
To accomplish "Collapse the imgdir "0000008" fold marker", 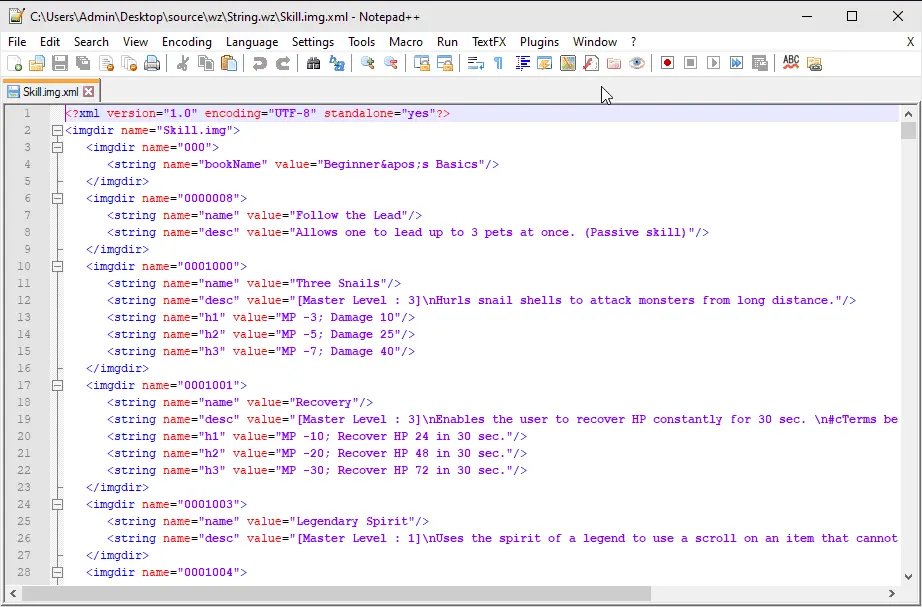I will 57,199.
